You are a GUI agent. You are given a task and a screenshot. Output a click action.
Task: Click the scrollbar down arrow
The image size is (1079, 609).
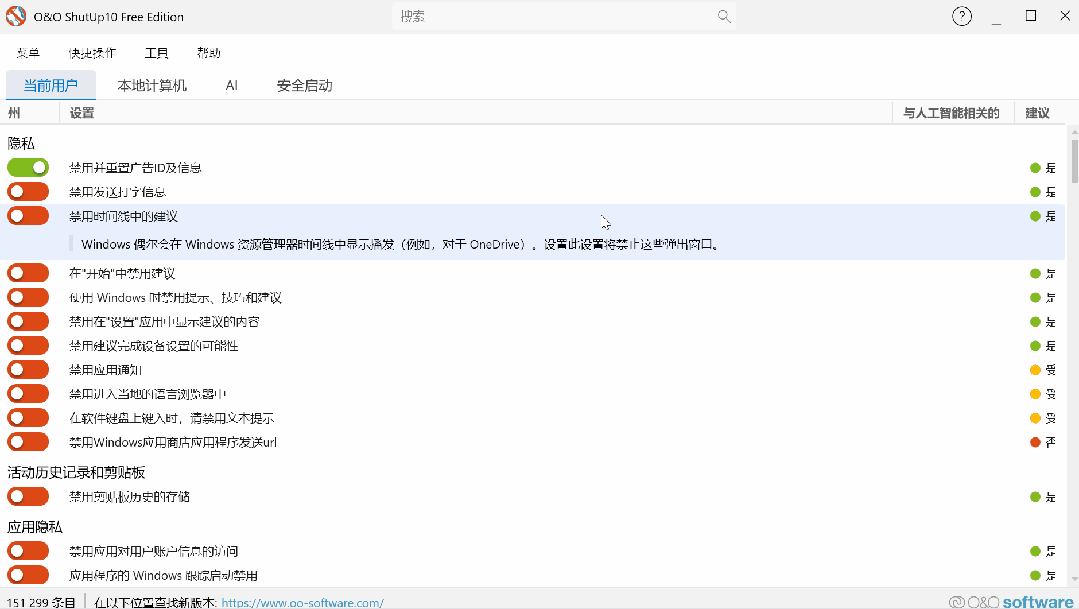1074,579
